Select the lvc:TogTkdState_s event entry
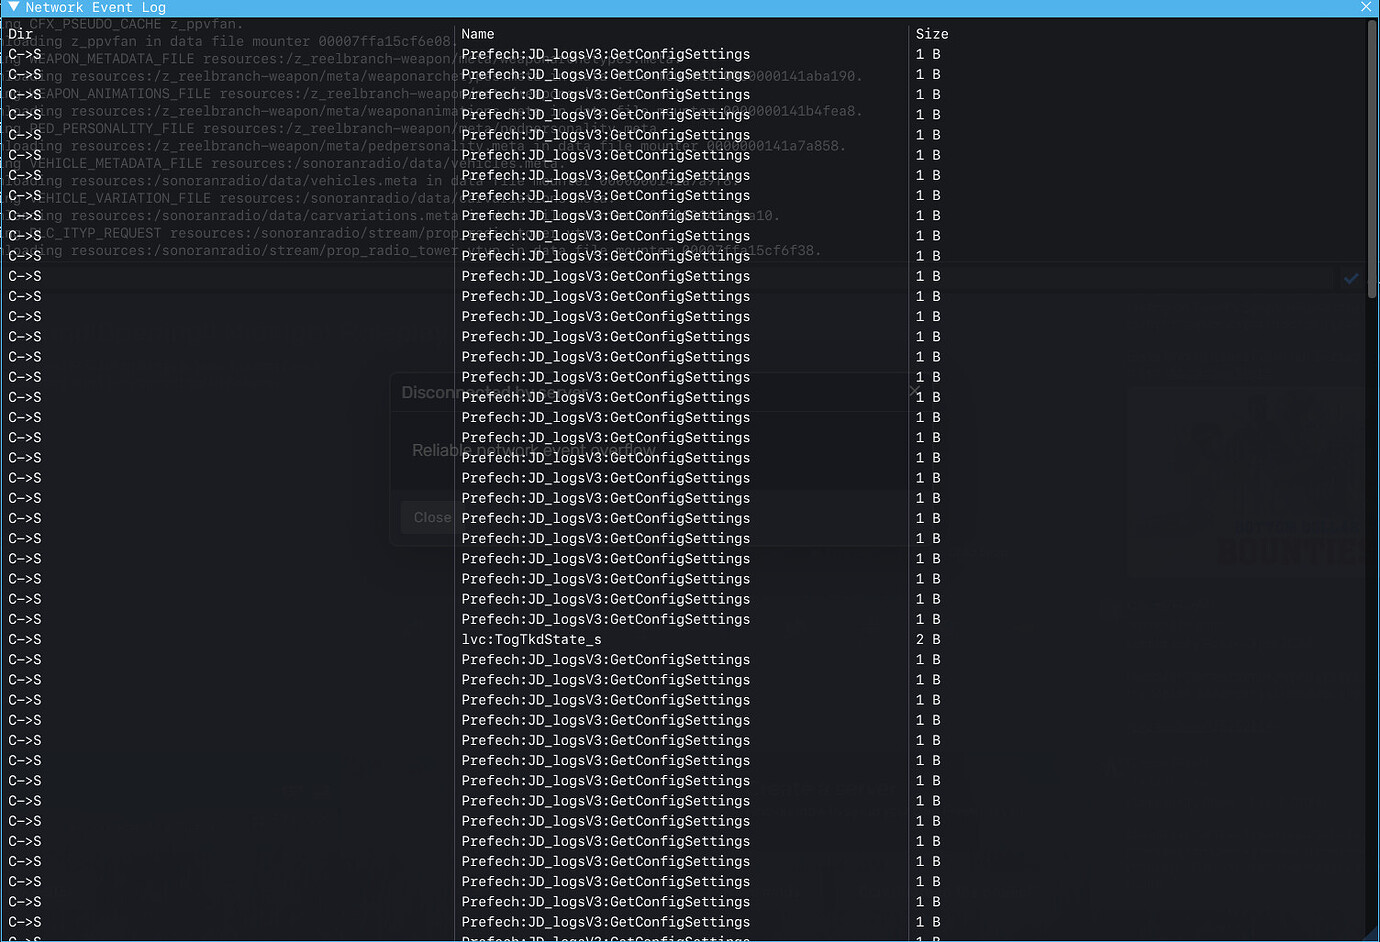Screen dimensions: 1380x942 [x=531, y=639]
